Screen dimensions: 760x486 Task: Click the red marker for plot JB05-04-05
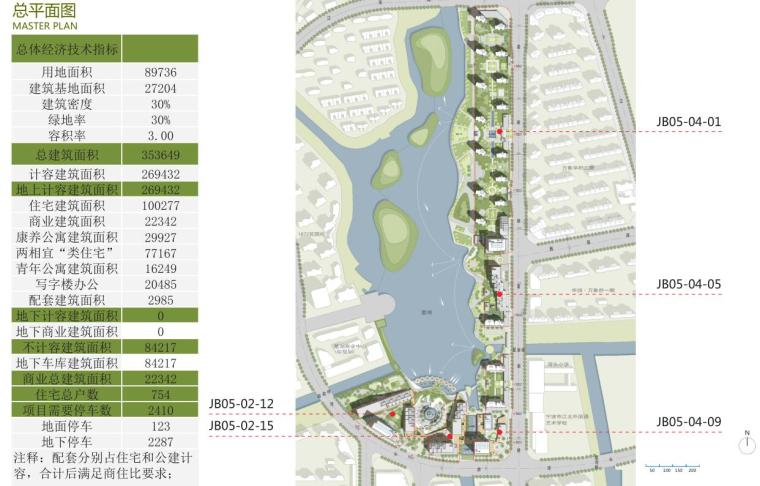pos(499,294)
